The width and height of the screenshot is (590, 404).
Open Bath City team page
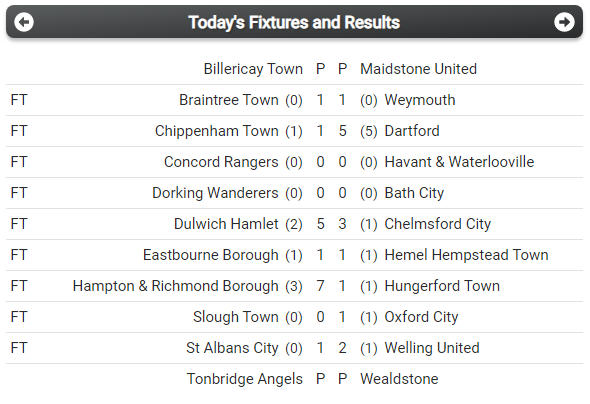tap(414, 193)
